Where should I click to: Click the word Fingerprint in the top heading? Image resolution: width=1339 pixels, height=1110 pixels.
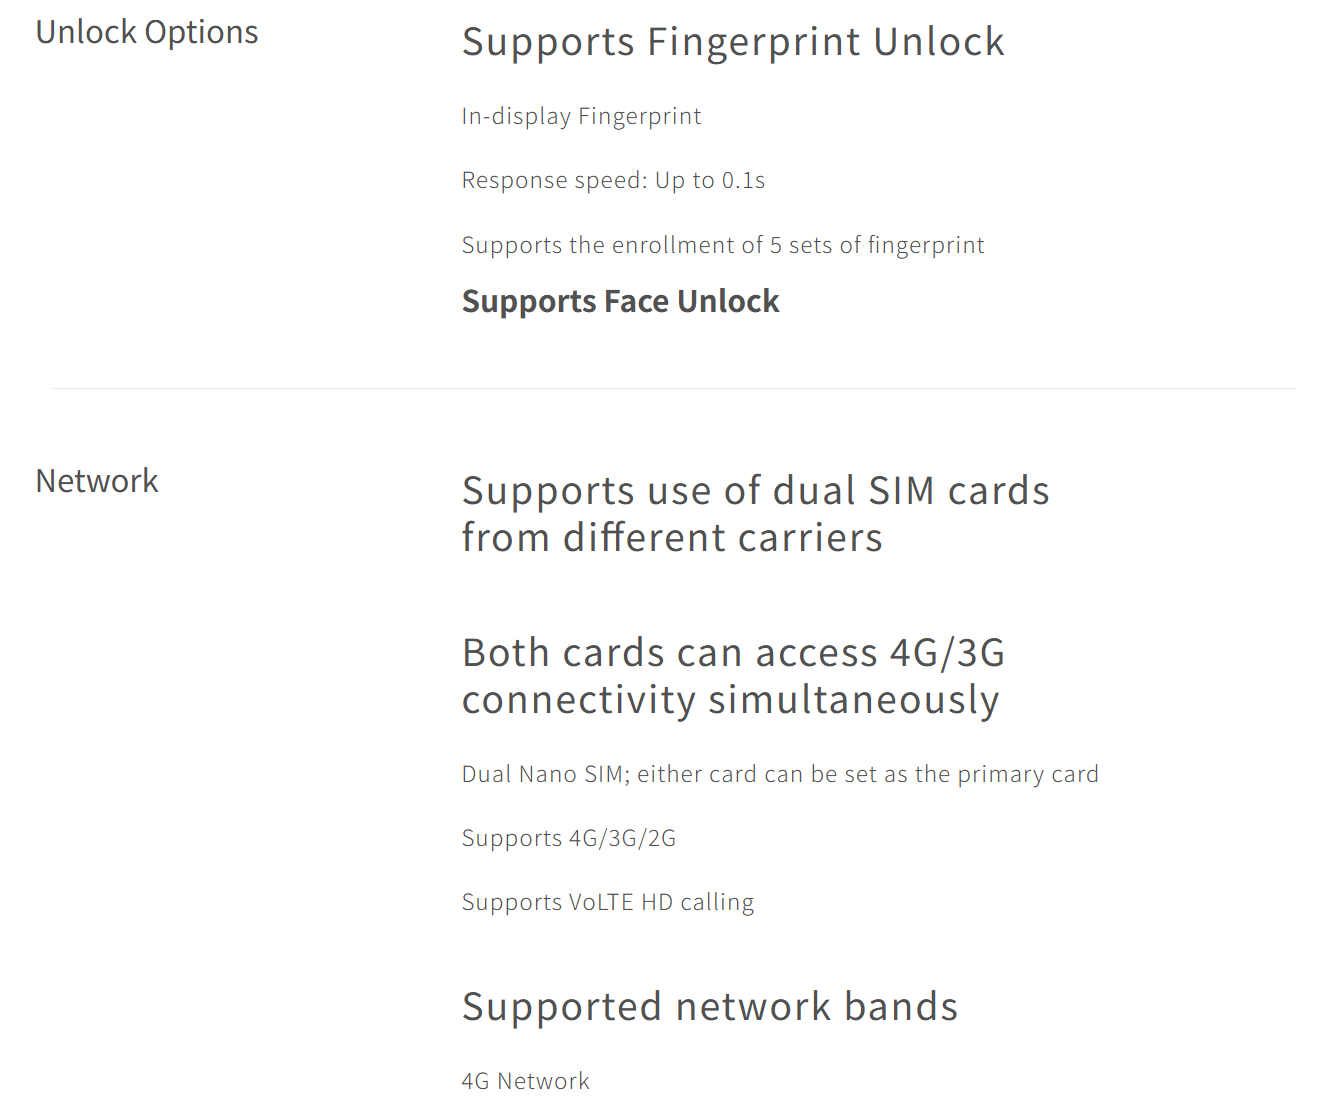click(x=754, y=44)
